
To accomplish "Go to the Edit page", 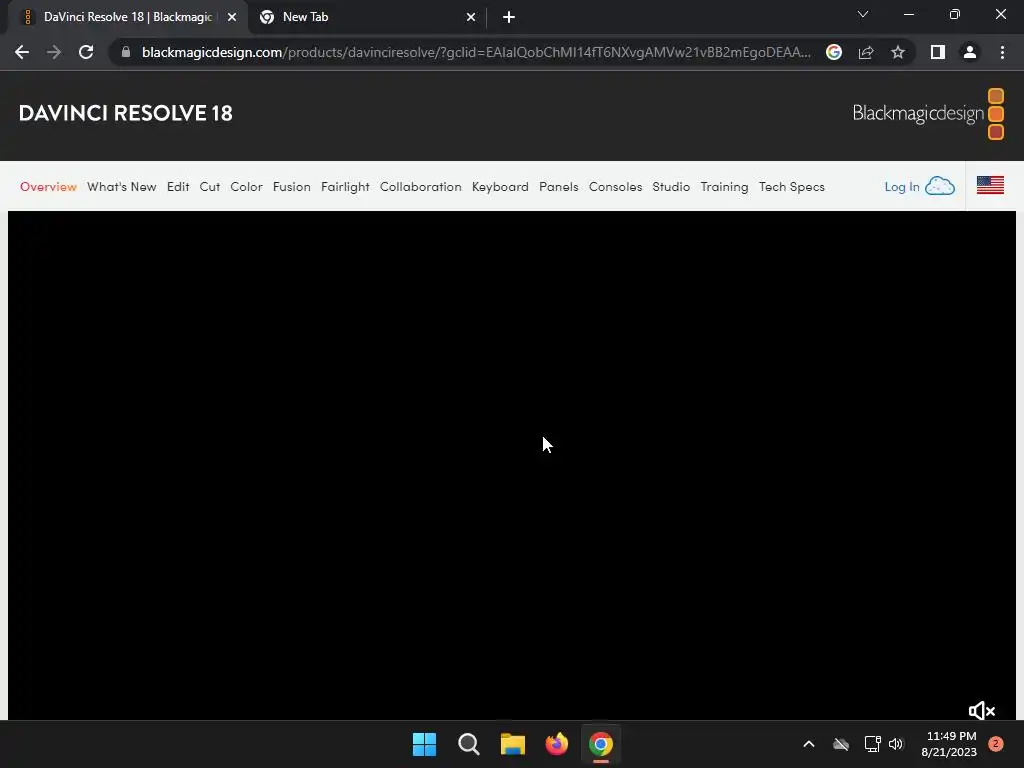I will (178, 187).
